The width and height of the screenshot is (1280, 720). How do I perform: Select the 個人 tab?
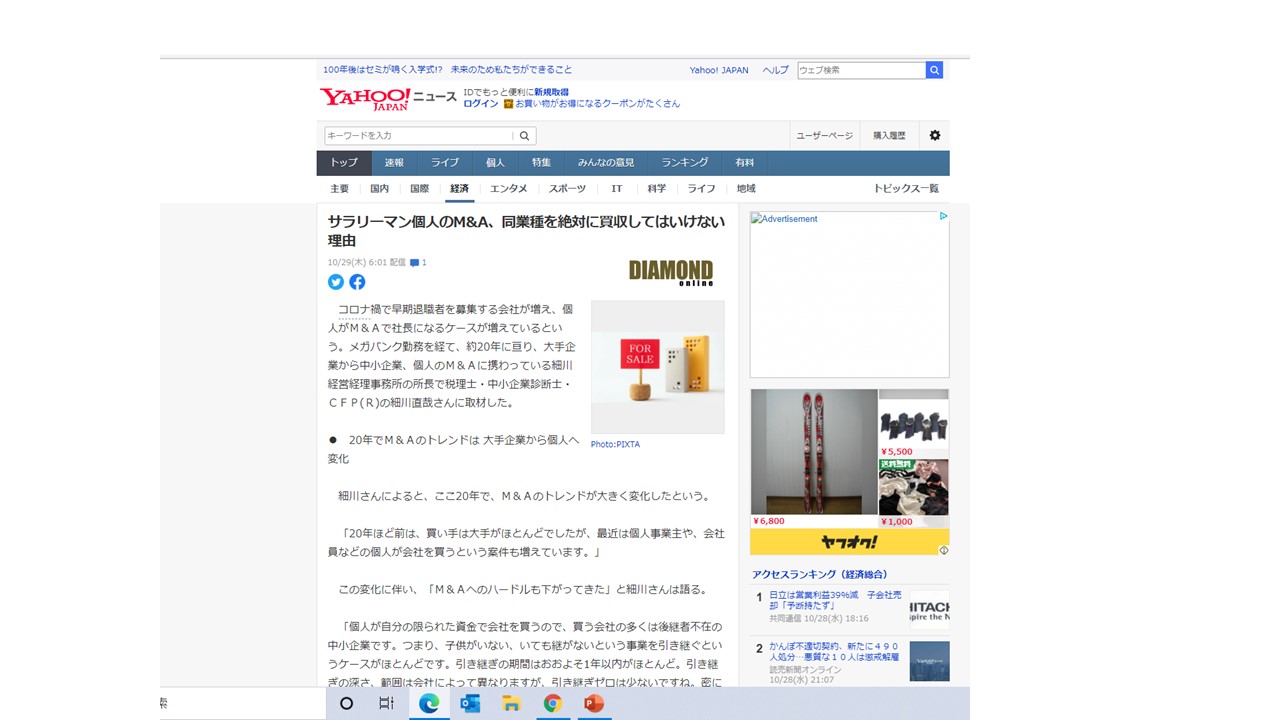(x=495, y=163)
